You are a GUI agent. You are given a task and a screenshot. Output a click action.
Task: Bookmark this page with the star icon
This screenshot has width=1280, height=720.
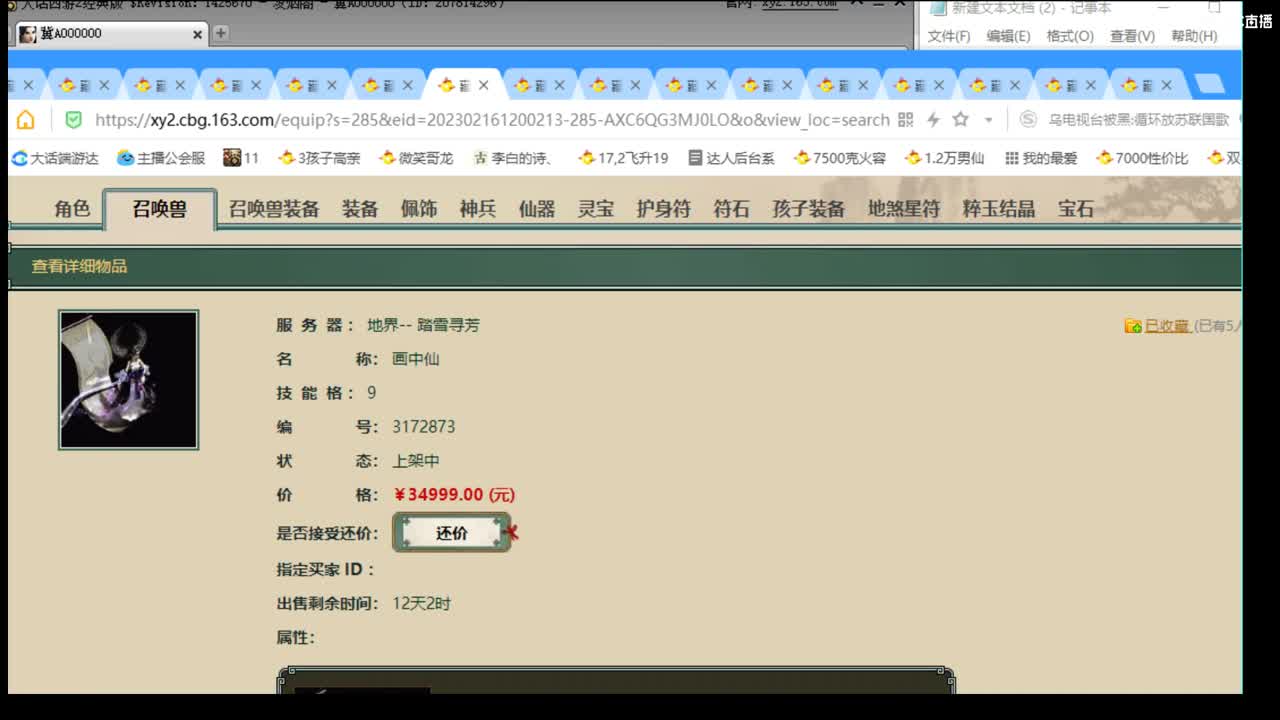(960, 120)
